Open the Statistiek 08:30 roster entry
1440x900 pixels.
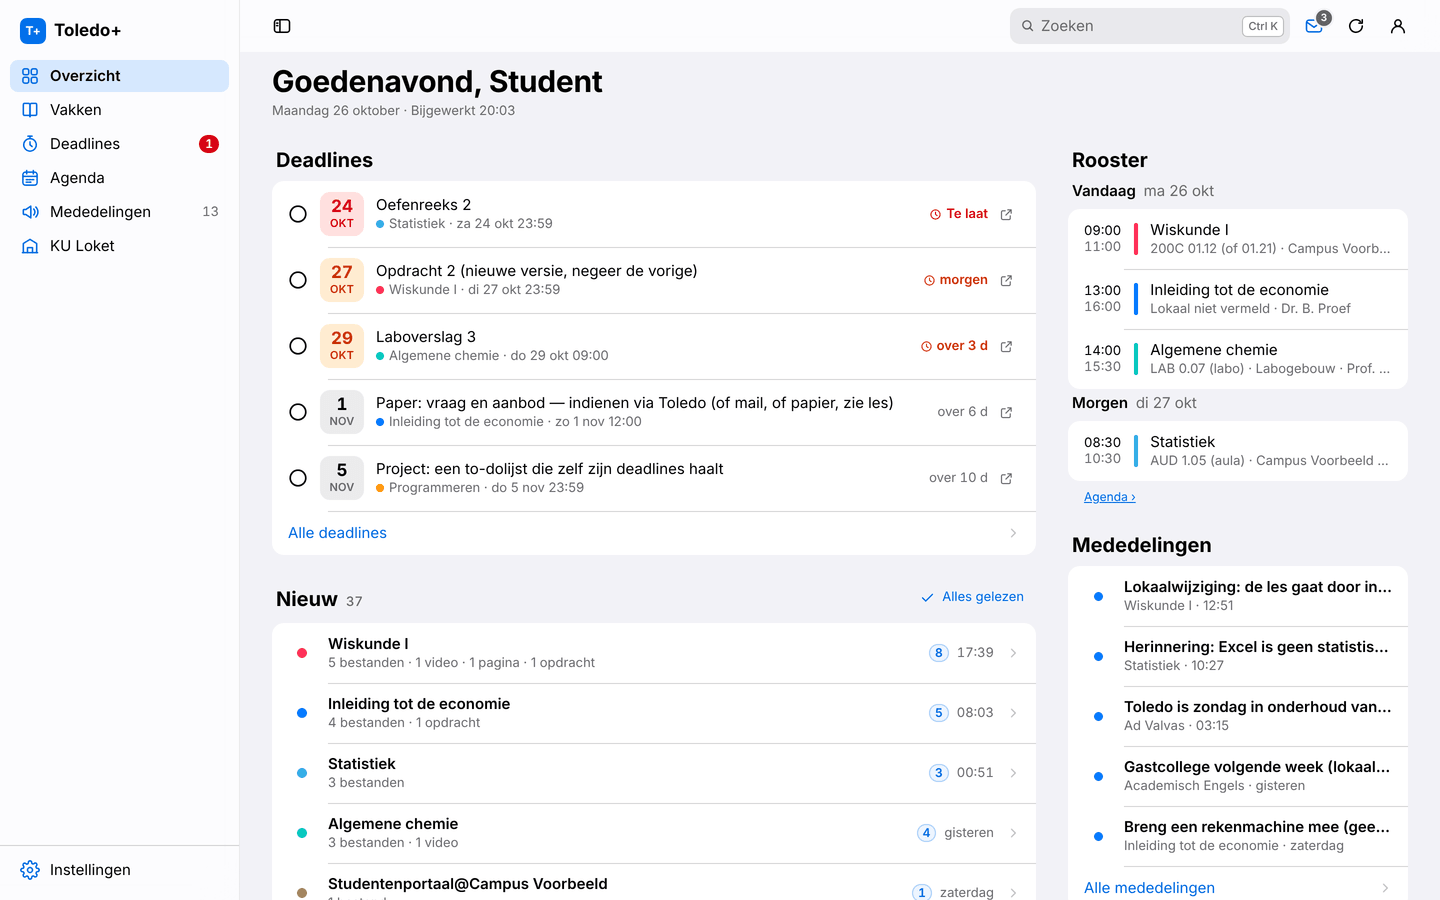[x=1238, y=451]
